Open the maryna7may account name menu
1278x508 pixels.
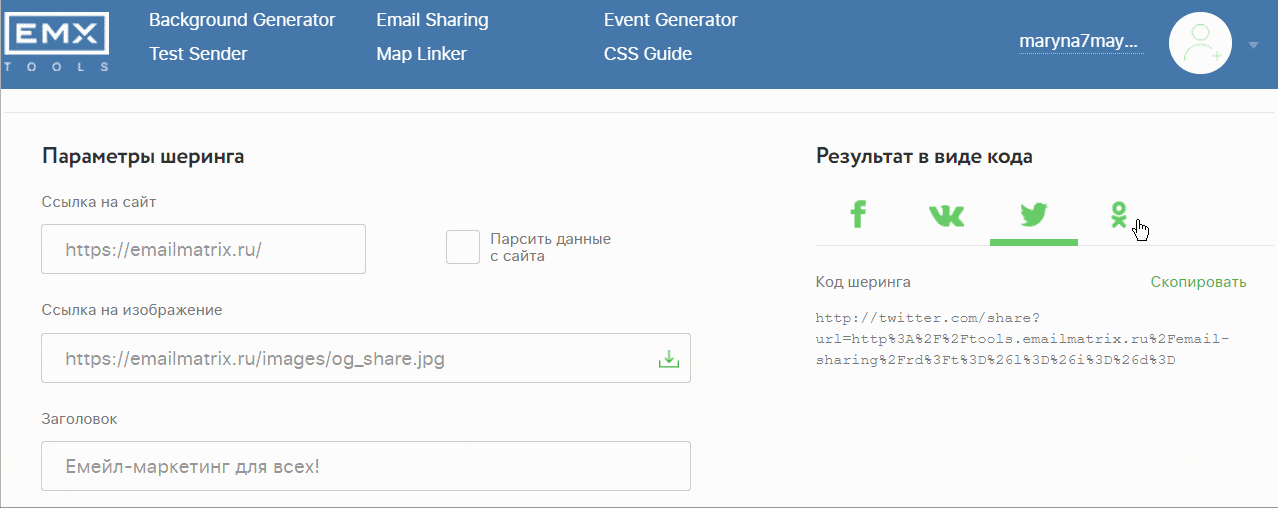click(x=1080, y=42)
